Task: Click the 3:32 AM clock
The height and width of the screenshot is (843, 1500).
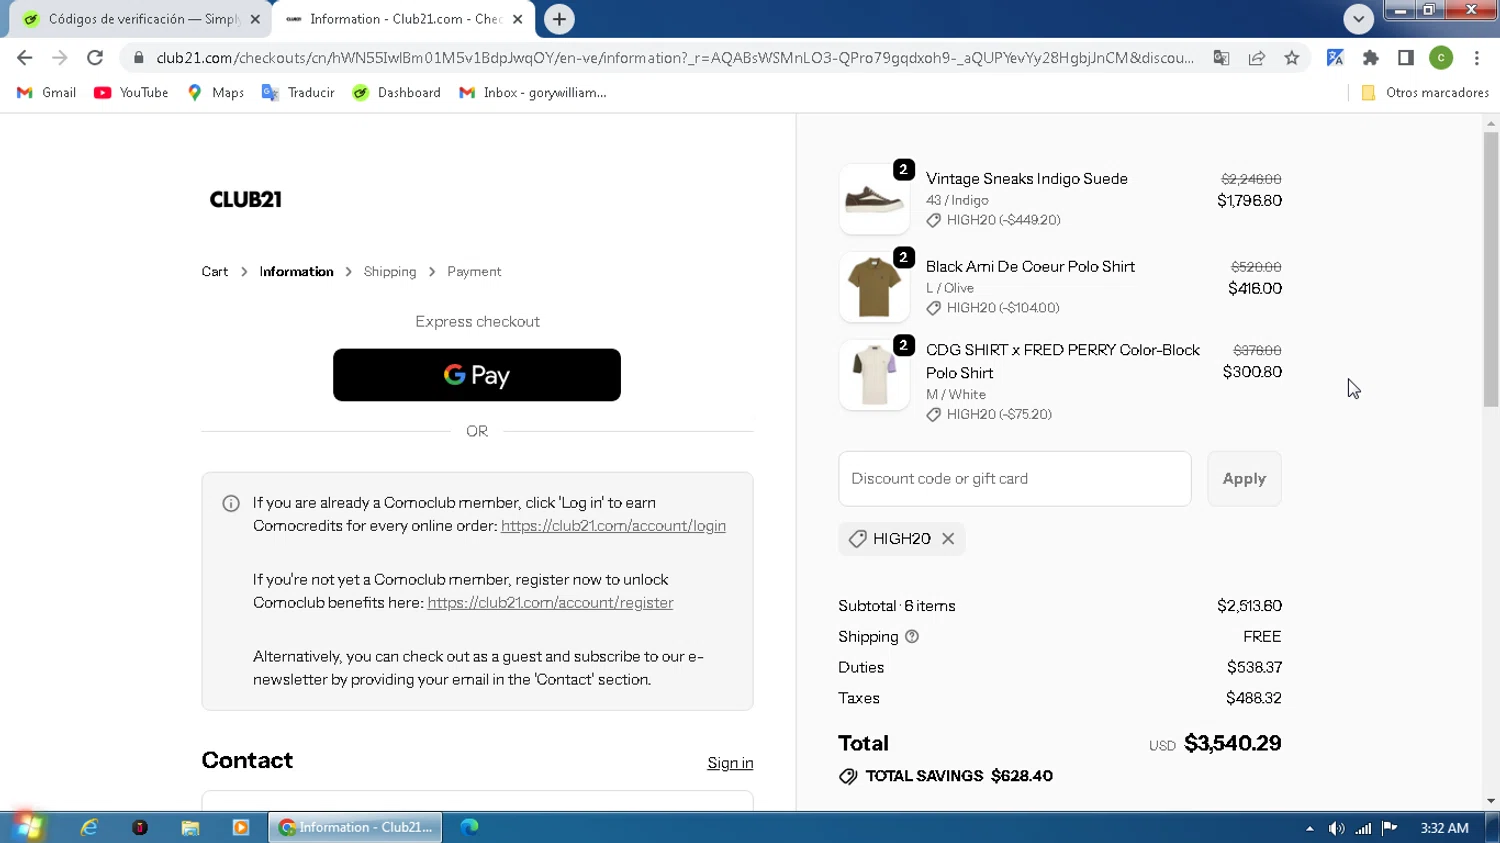Action: coord(1444,828)
